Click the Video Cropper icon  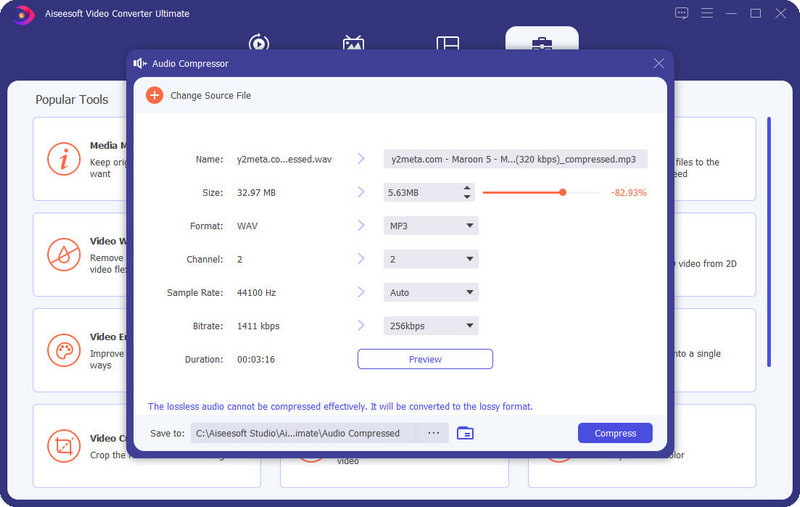point(64,446)
